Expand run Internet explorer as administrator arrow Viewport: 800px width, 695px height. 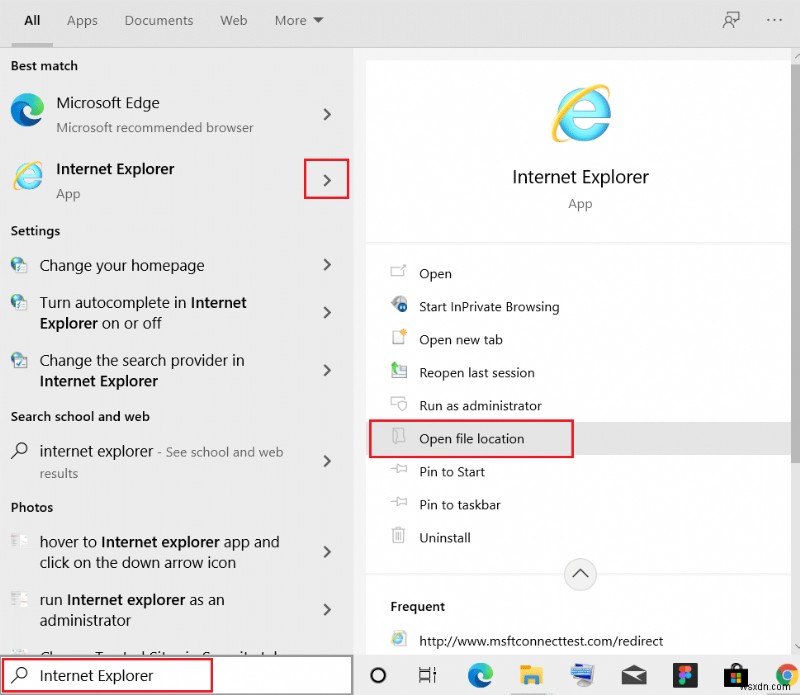(x=328, y=609)
